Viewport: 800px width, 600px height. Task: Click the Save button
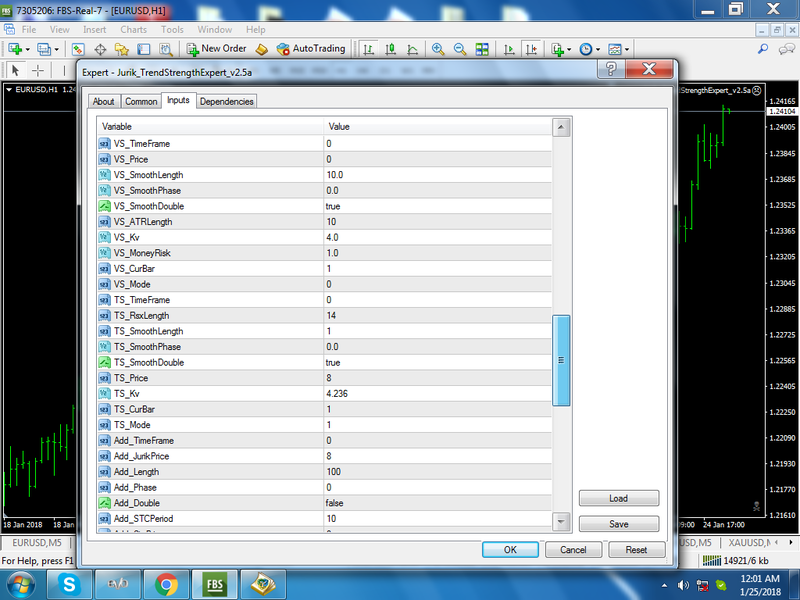tap(619, 524)
